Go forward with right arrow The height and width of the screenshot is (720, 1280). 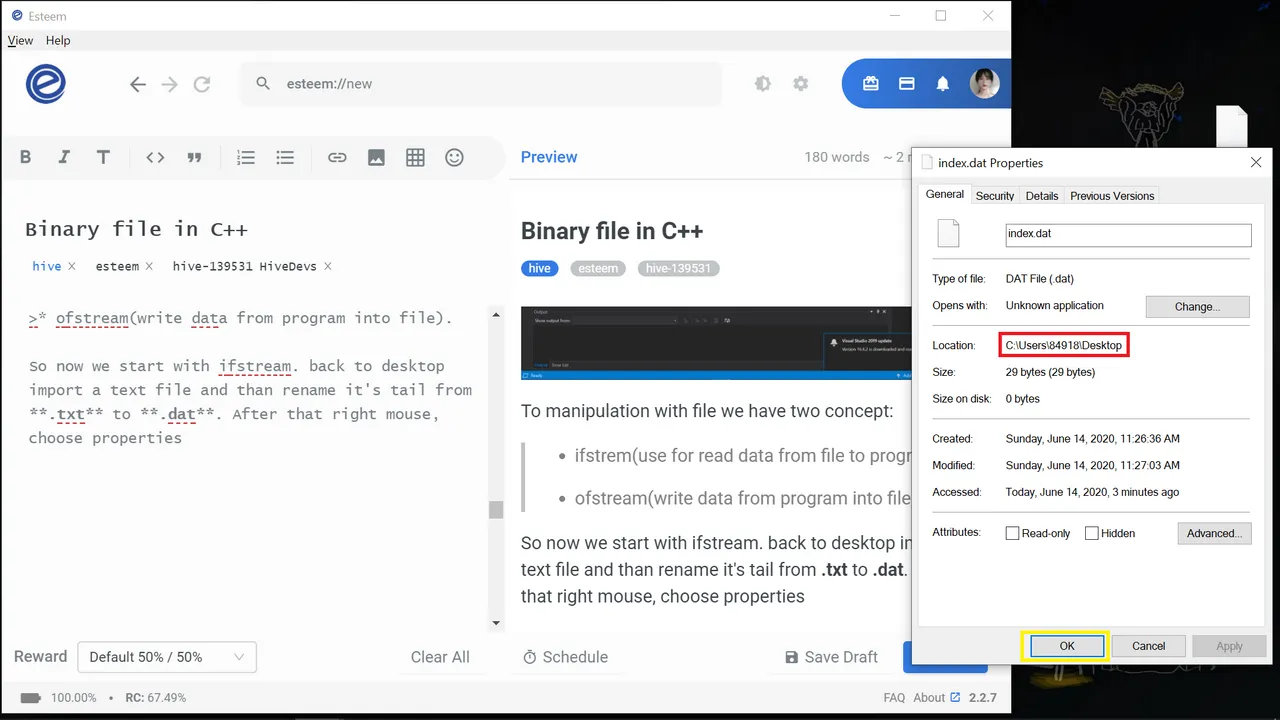click(170, 84)
